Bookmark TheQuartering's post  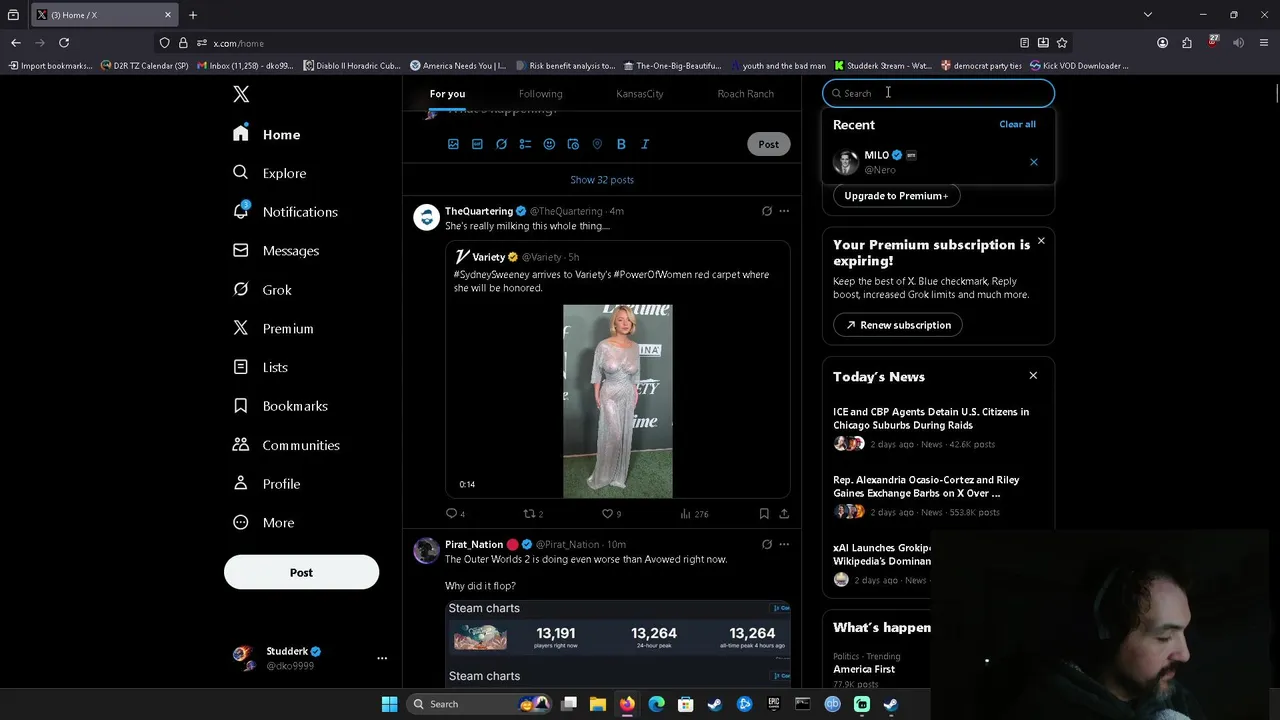[764, 514]
